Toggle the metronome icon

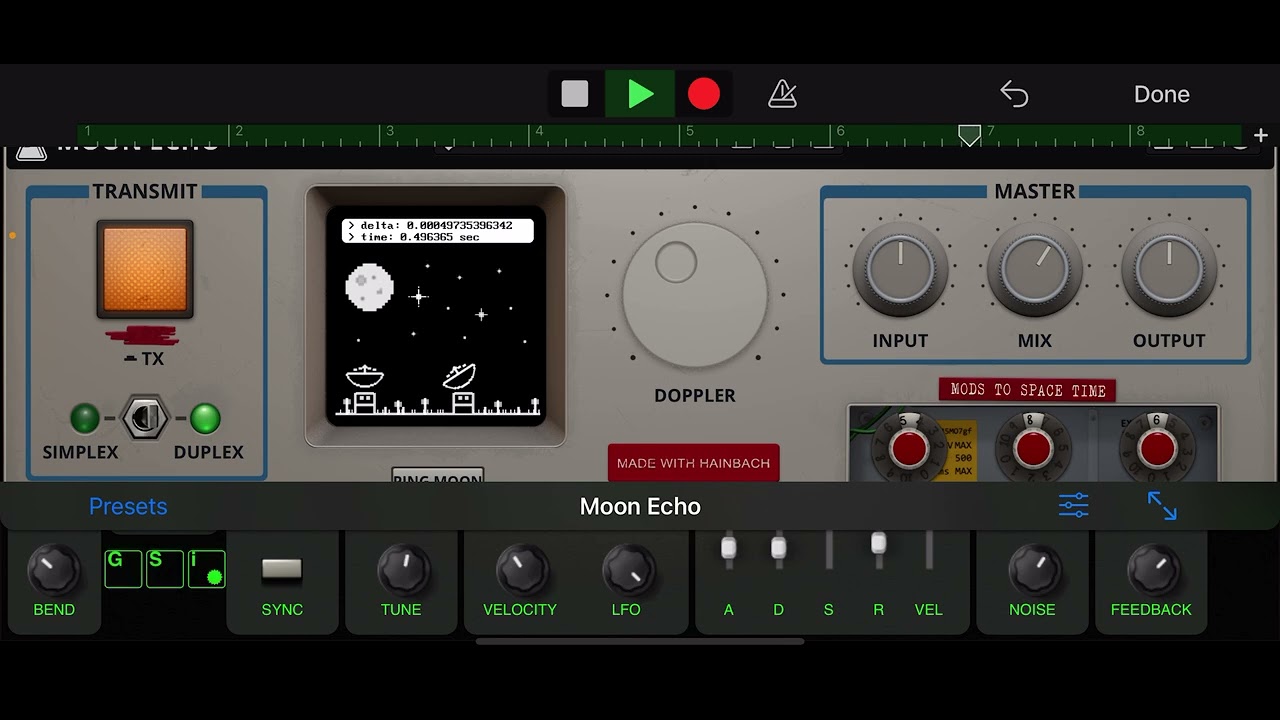[782, 94]
